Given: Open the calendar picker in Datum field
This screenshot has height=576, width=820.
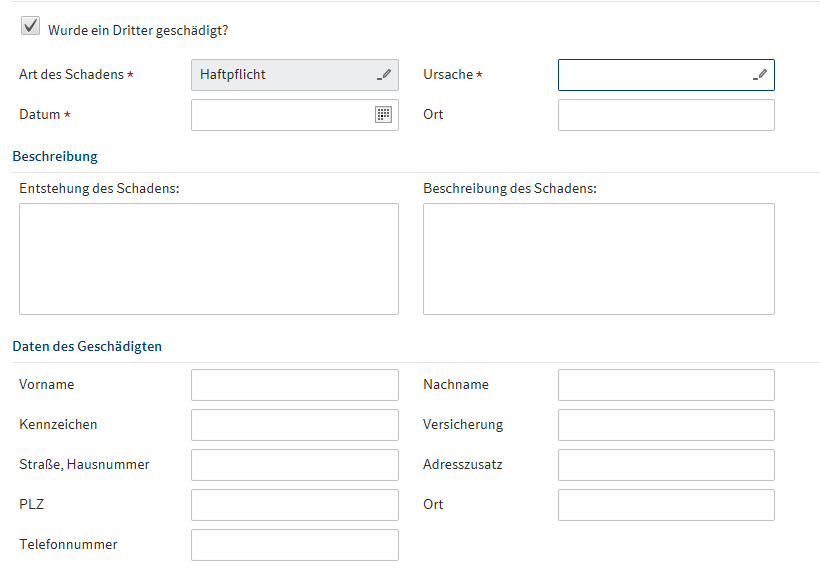Looking at the screenshot, I should (x=383, y=115).
